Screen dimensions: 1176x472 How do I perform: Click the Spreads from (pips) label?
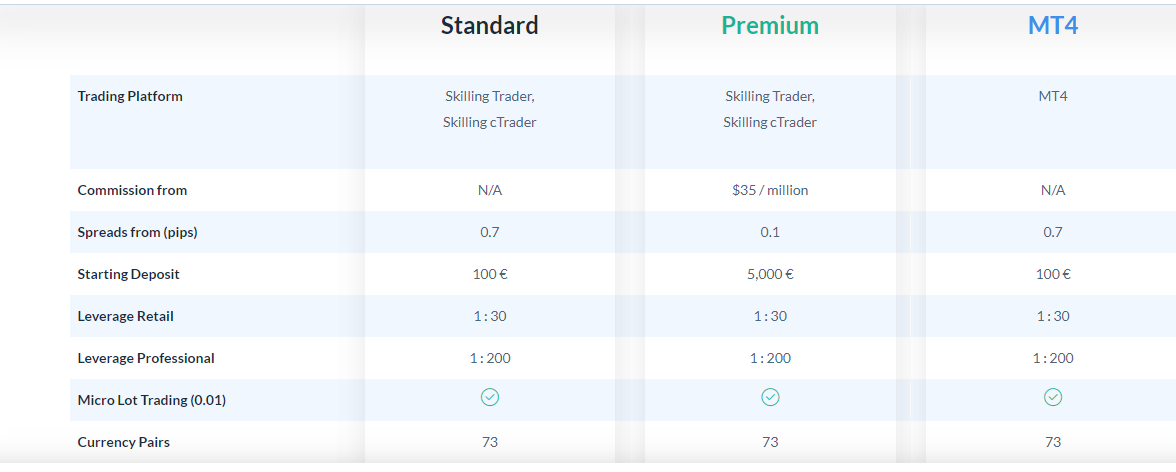tap(137, 233)
